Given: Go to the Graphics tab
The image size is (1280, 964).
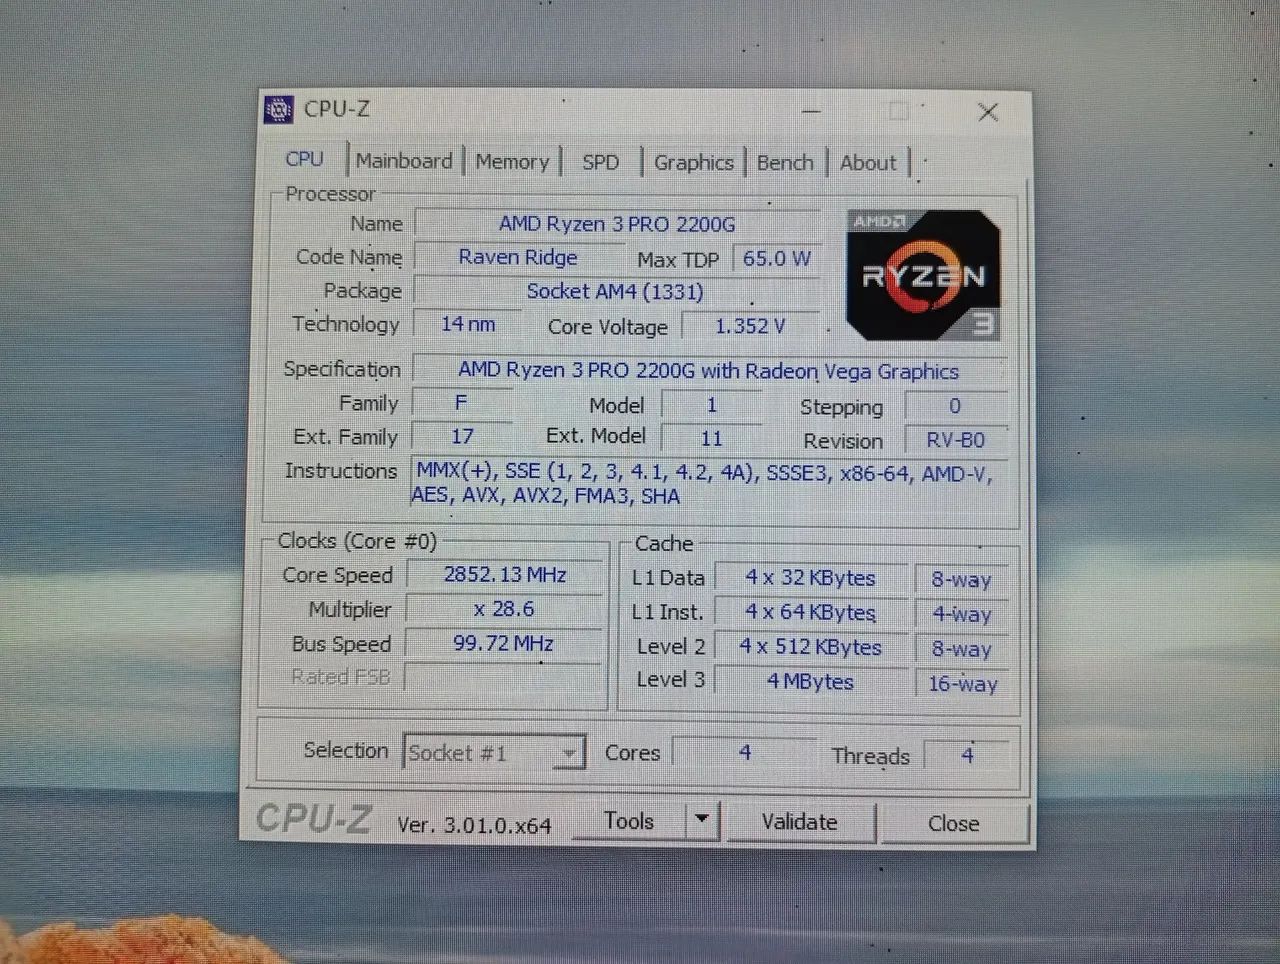Looking at the screenshot, I should (x=693, y=162).
